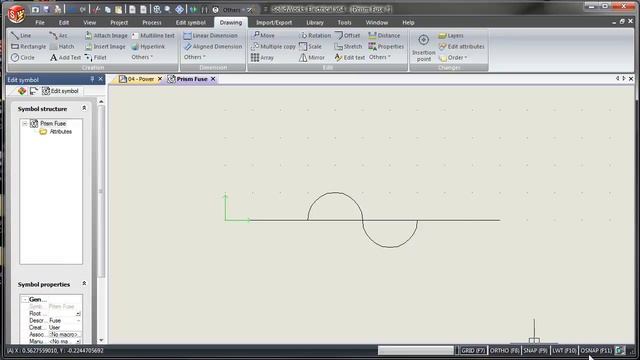The height and width of the screenshot is (360, 640).
Task: Choose the Hatch tool
Action: pos(62,47)
